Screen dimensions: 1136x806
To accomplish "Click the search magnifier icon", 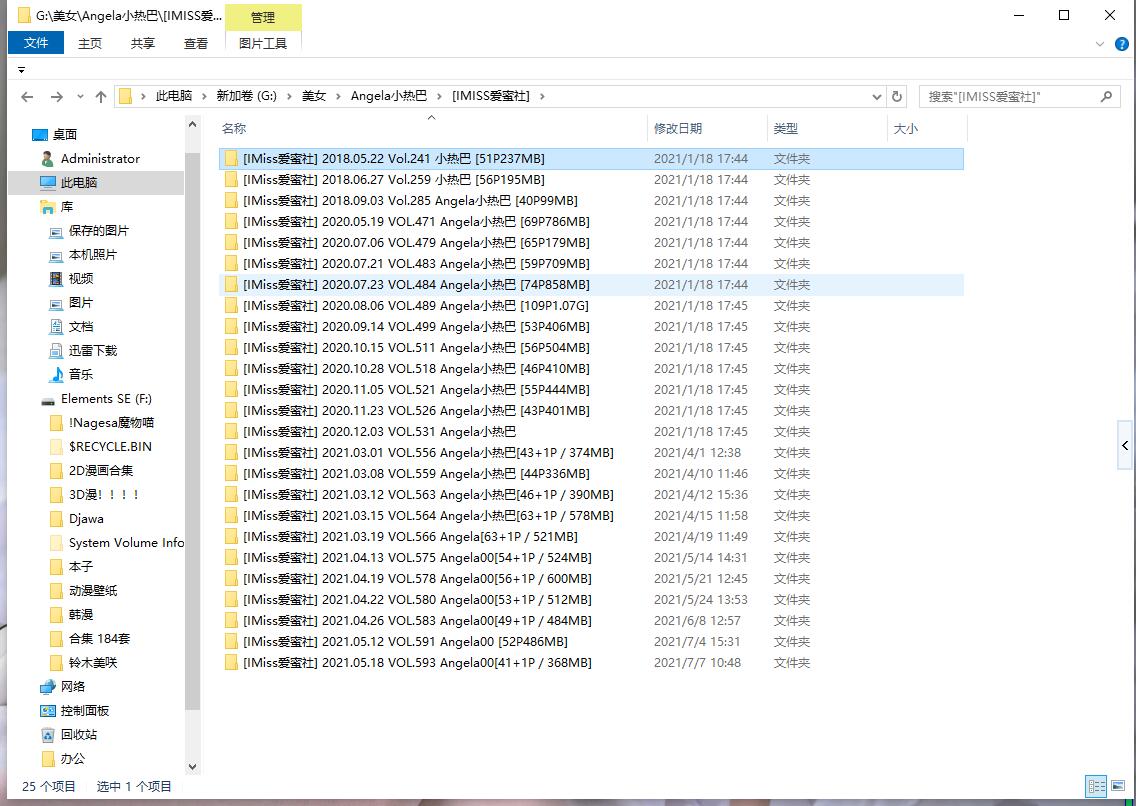I will pos(1106,97).
